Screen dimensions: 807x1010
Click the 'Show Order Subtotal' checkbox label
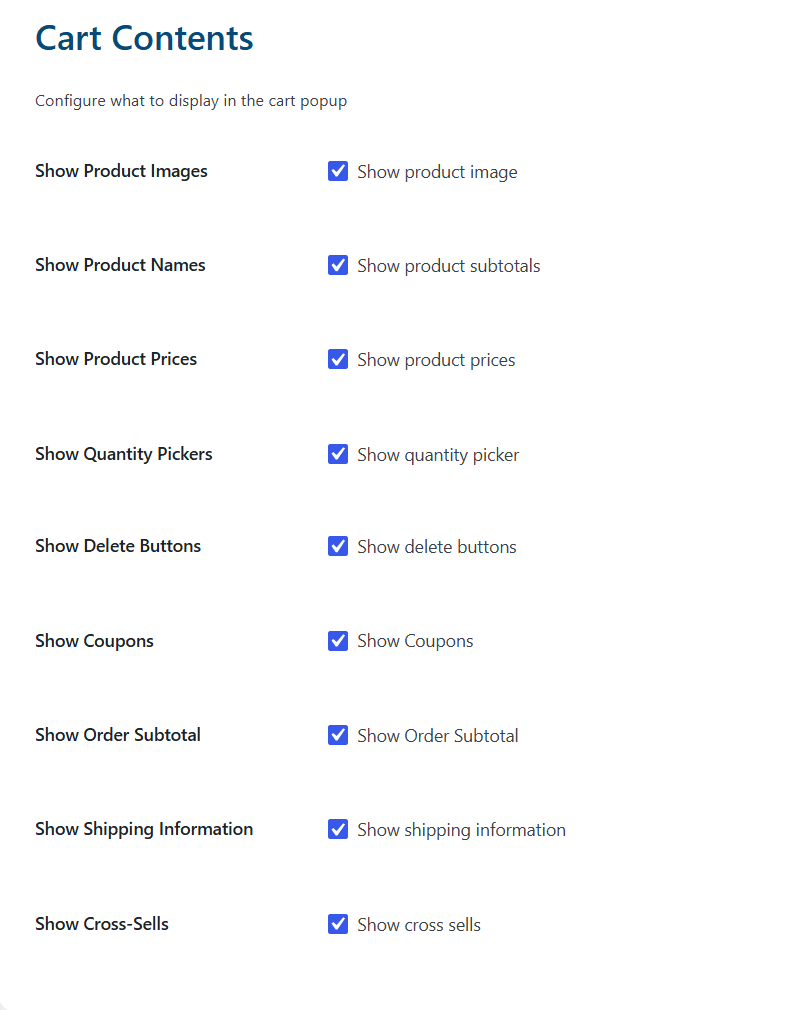tap(438, 736)
